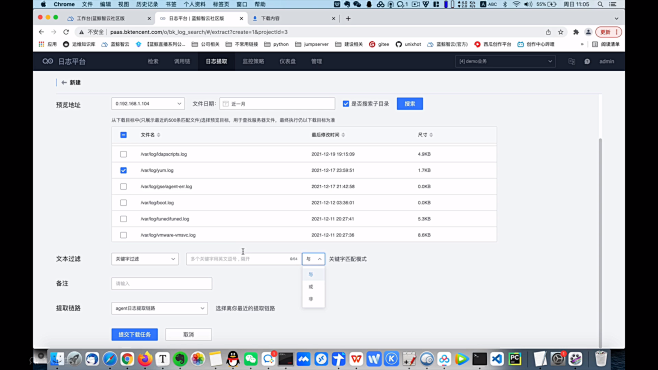
Task: Click the Chrome 更新 button
Action: point(608,32)
